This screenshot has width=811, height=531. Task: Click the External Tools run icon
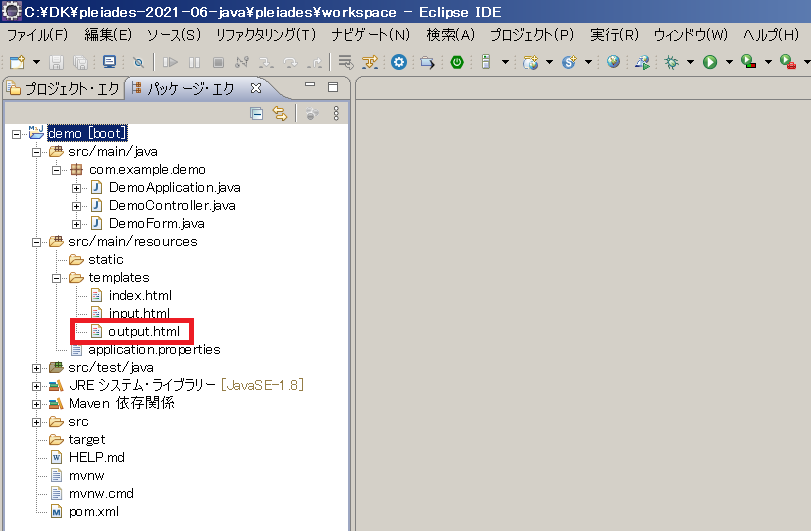point(788,62)
